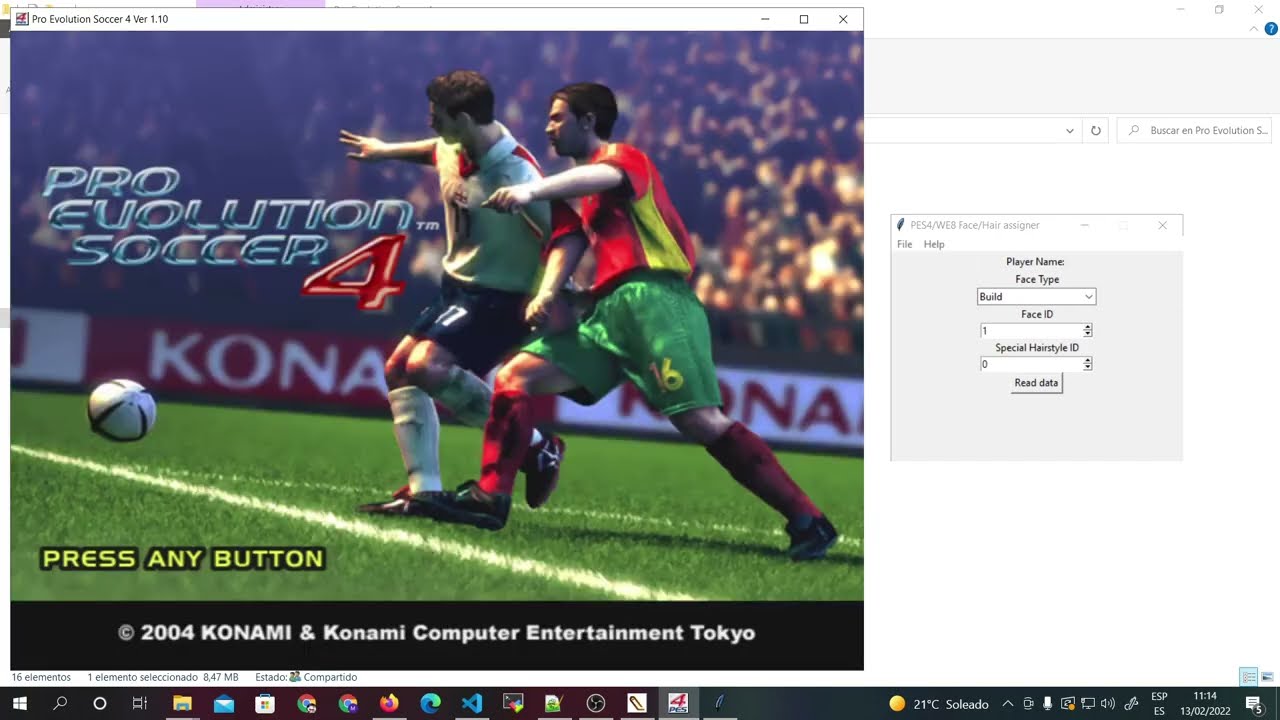Focus the Buscar en Pro Evolution search box
The width and height of the screenshot is (1280, 720).
tap(1194, 131)
